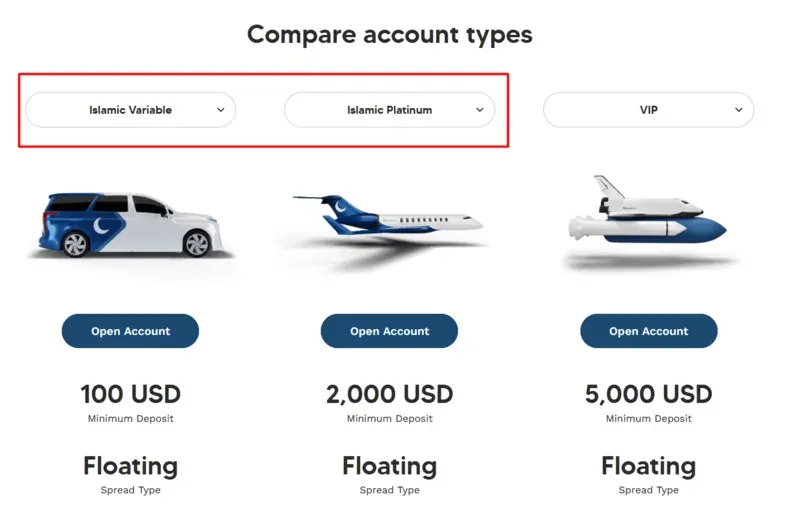800x511 pixels.
Task: Click the 100 USD minimum deposit text
Action: 131,394
